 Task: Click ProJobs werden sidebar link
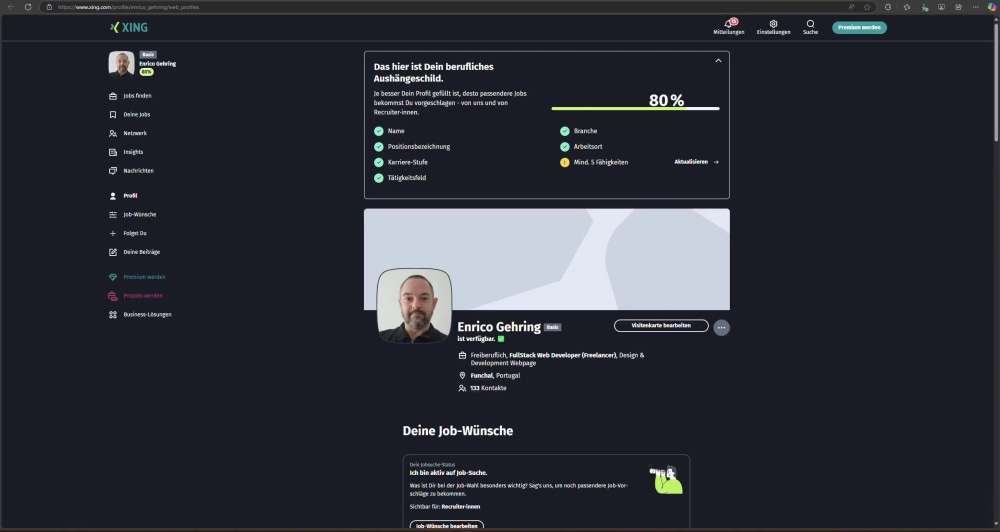point(135,296)
